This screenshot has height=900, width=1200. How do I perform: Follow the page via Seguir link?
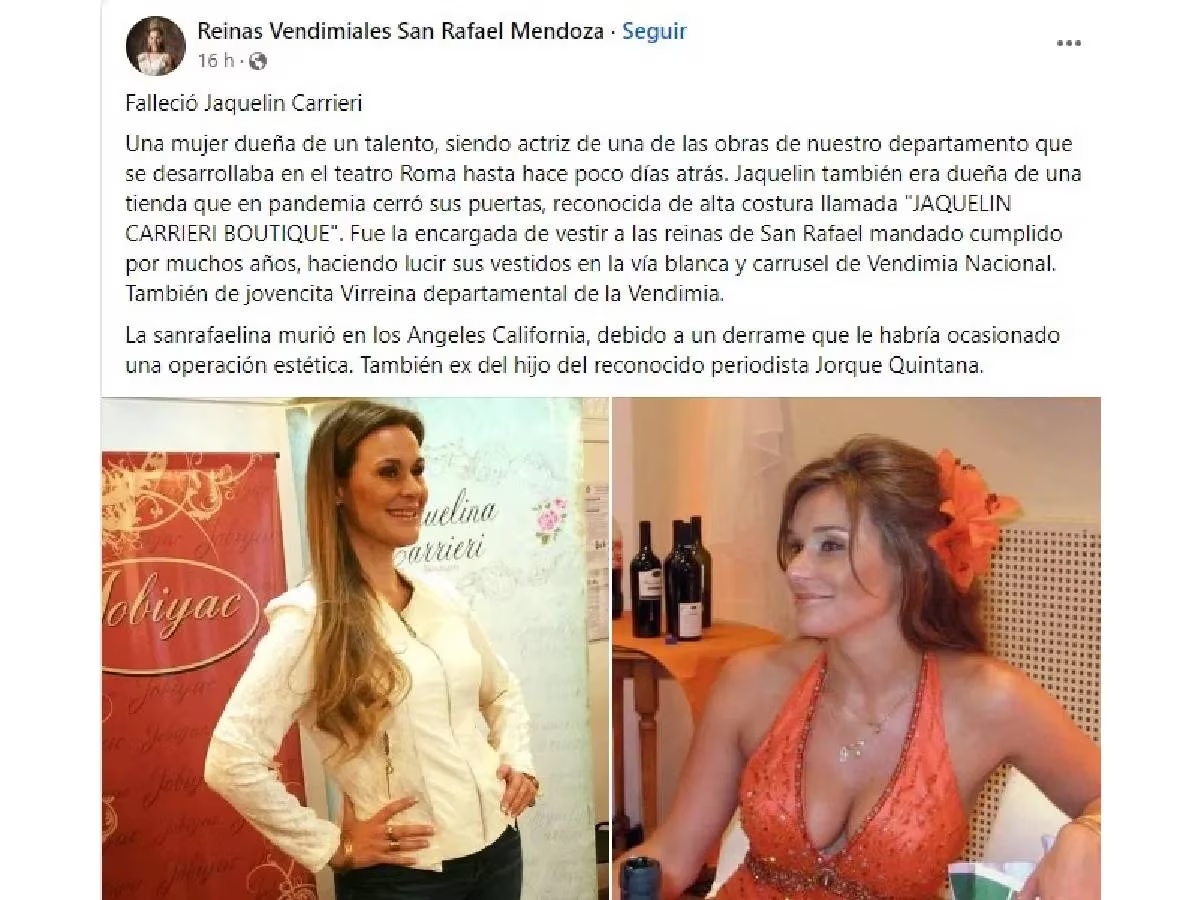coord(654,31)
